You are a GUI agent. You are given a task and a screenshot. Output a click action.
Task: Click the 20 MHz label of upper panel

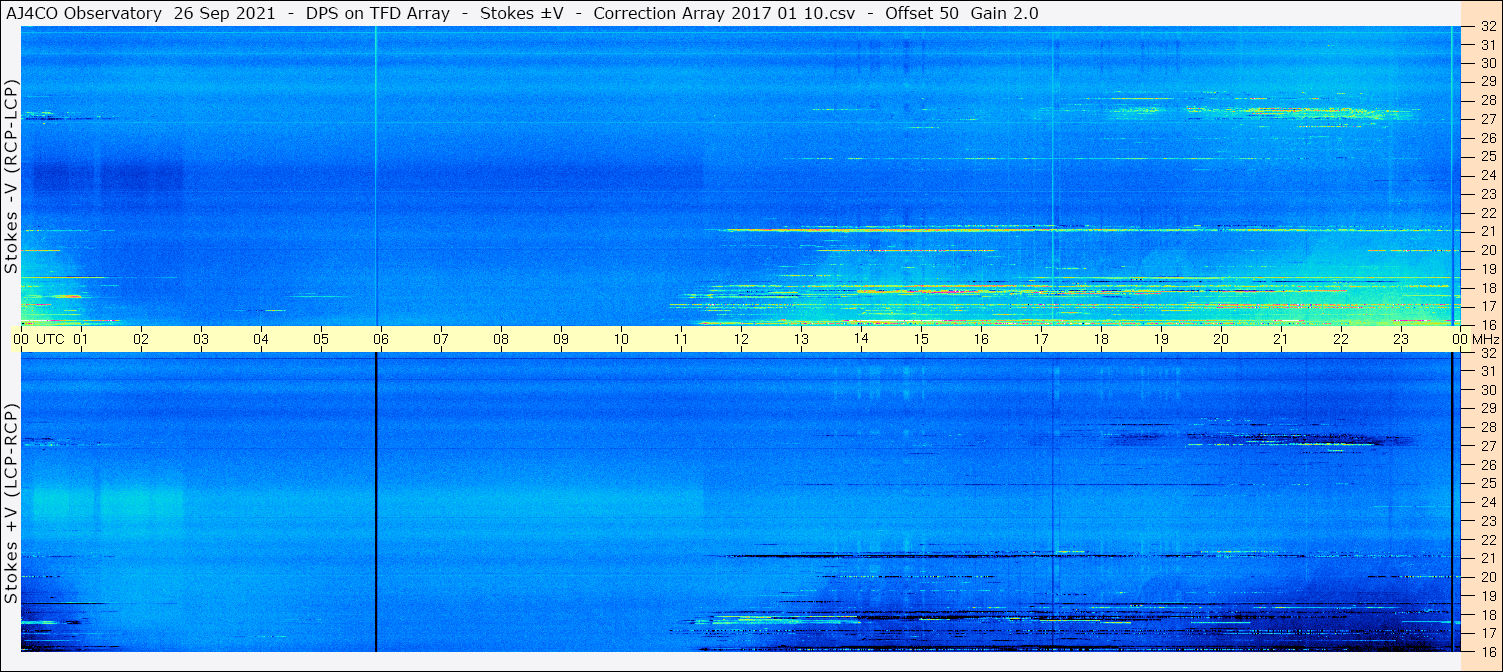[1487, 250]
